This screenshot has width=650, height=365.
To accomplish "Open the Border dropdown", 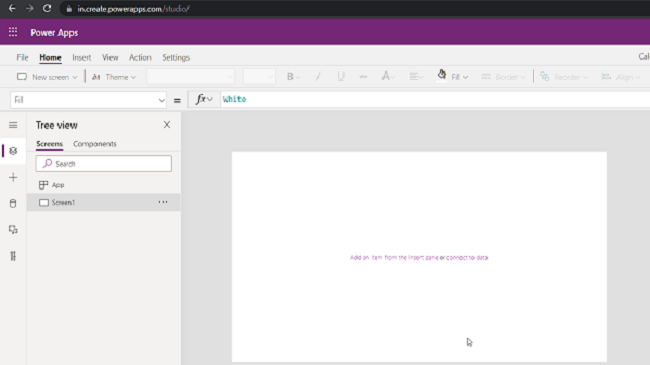I will 503,77.
